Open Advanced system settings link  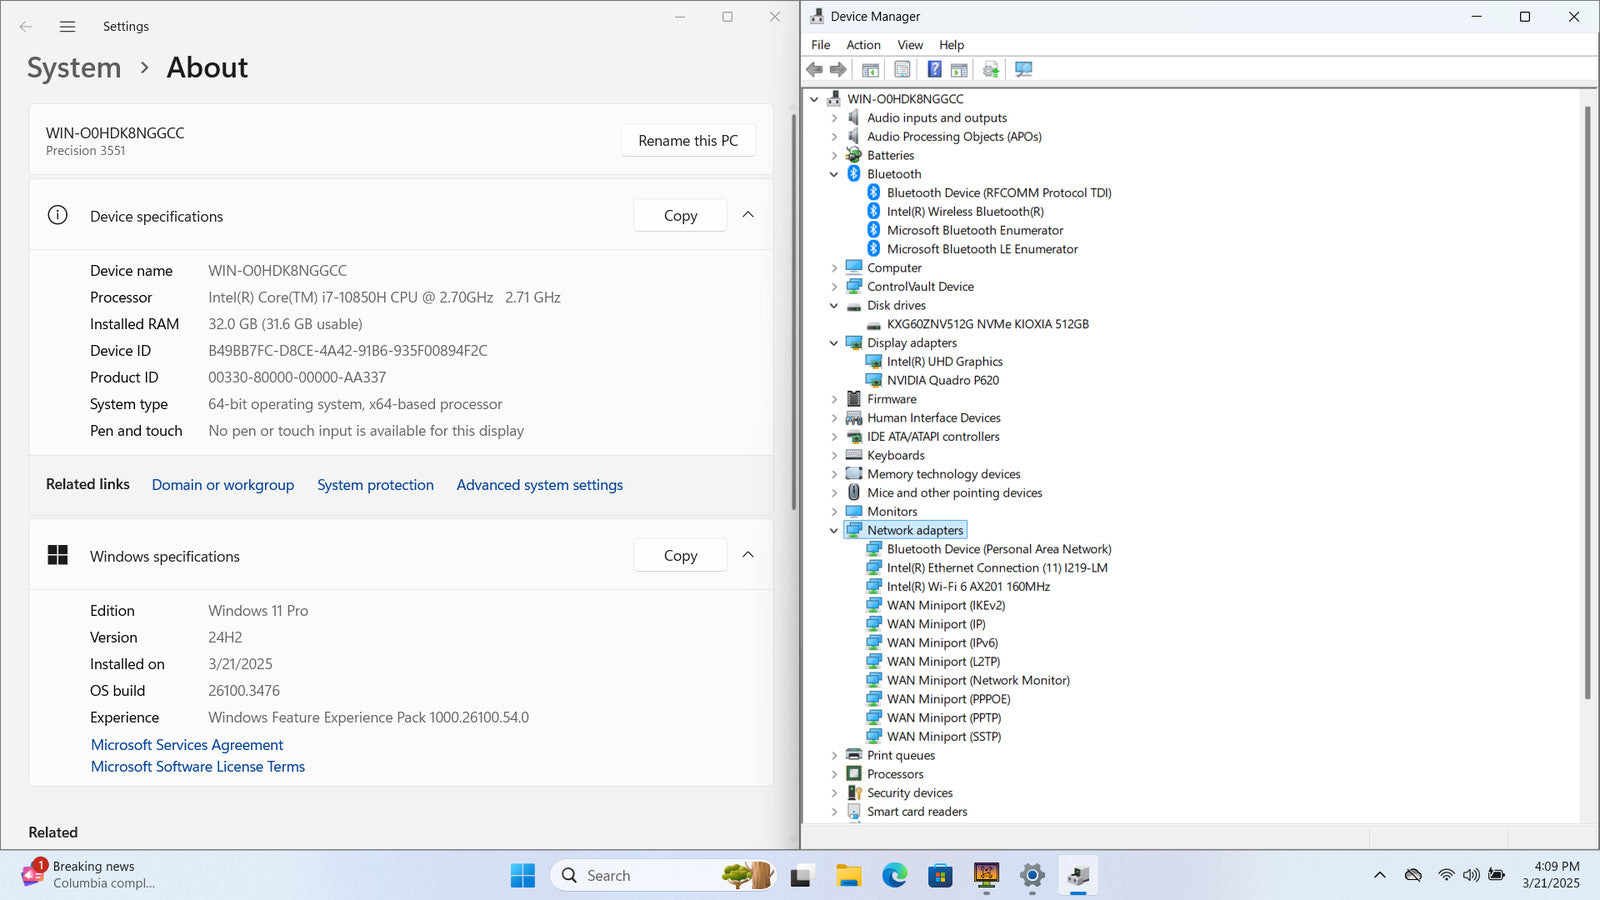(540, 485)
